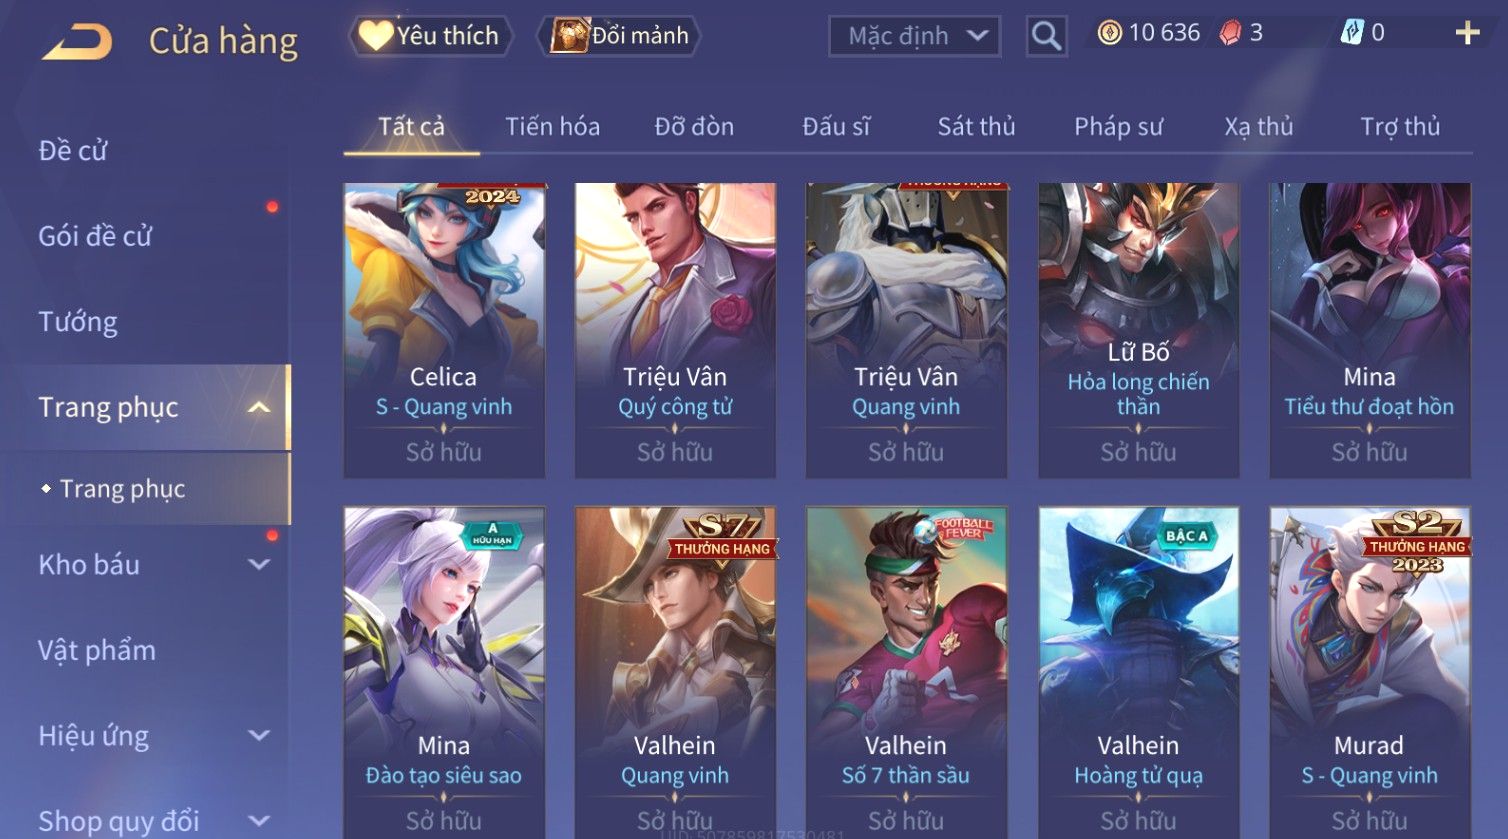The height and width of the screenshot is (839, 1508).
Task: Open the Mặc định sort dropdown
Action: pyautogui.click(x=914, y=36)
